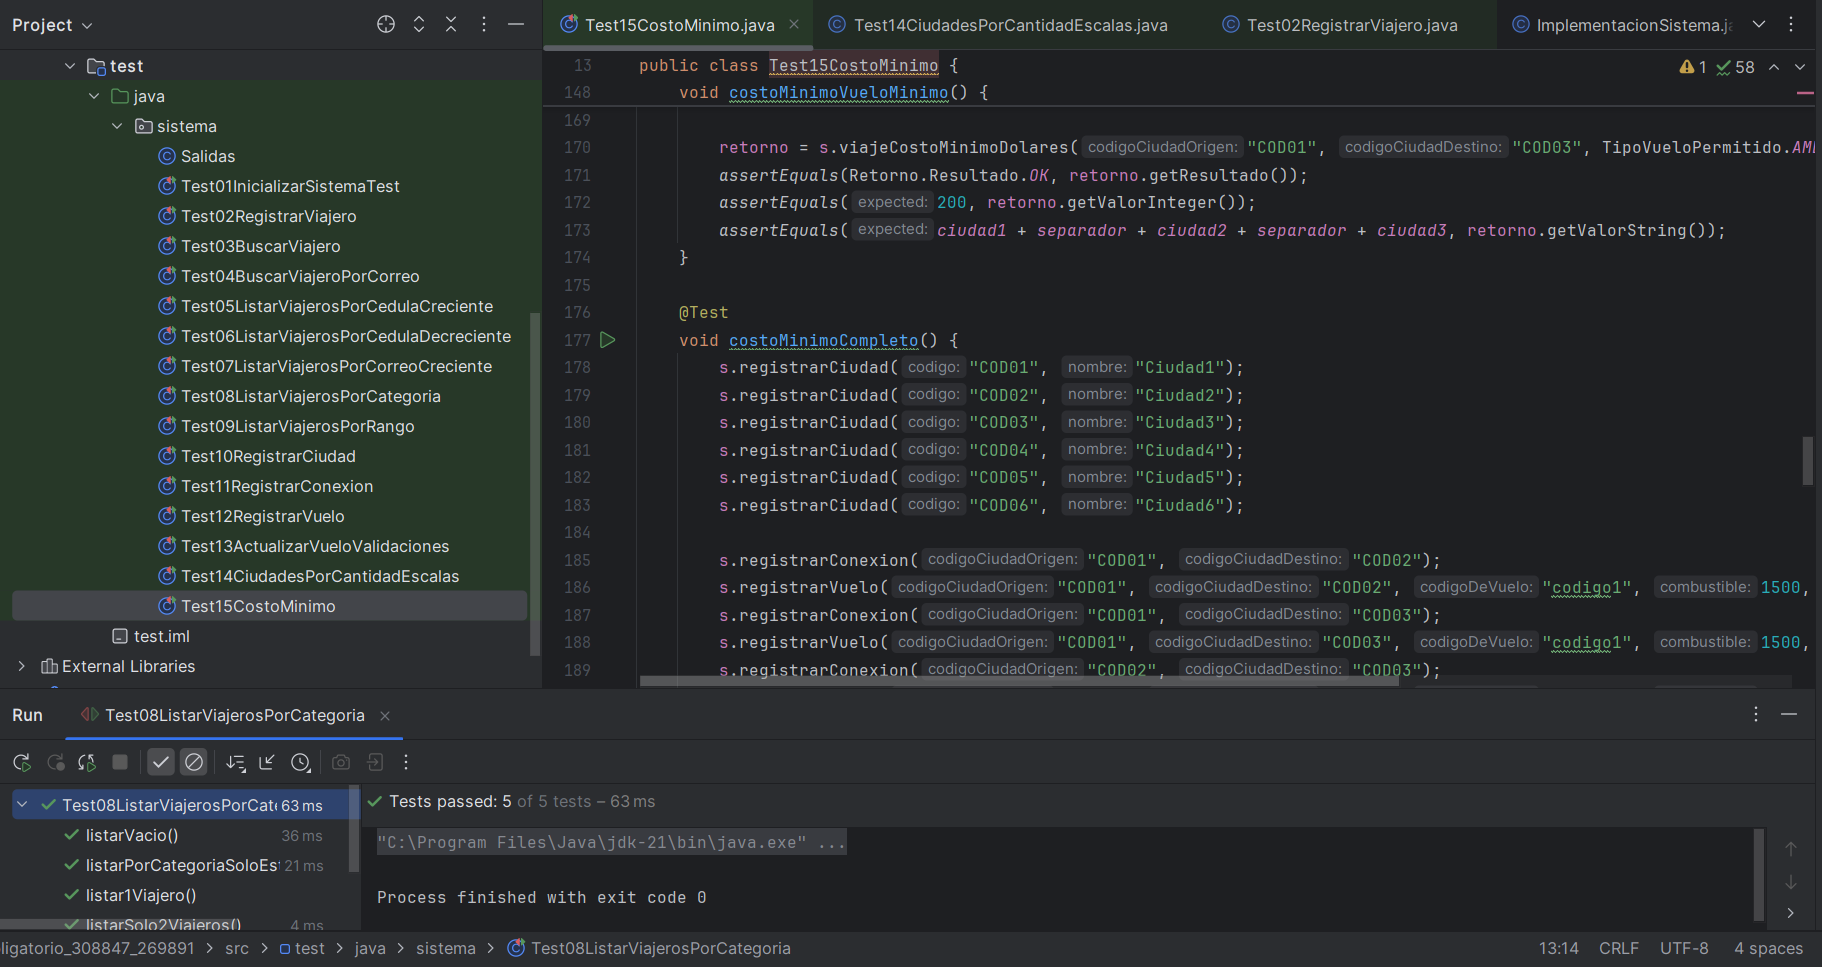Change UTF-8 file encoding

pyautogui.click(x=1684, y=948)
